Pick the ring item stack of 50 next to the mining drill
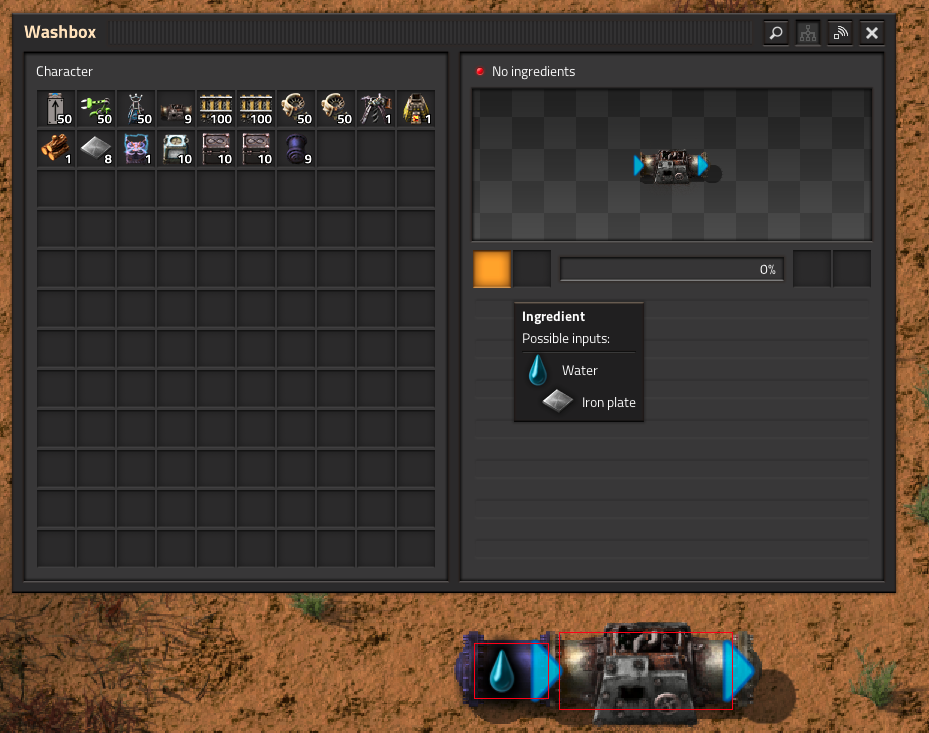This screenshot has width=929, height=733. [336, 109]
